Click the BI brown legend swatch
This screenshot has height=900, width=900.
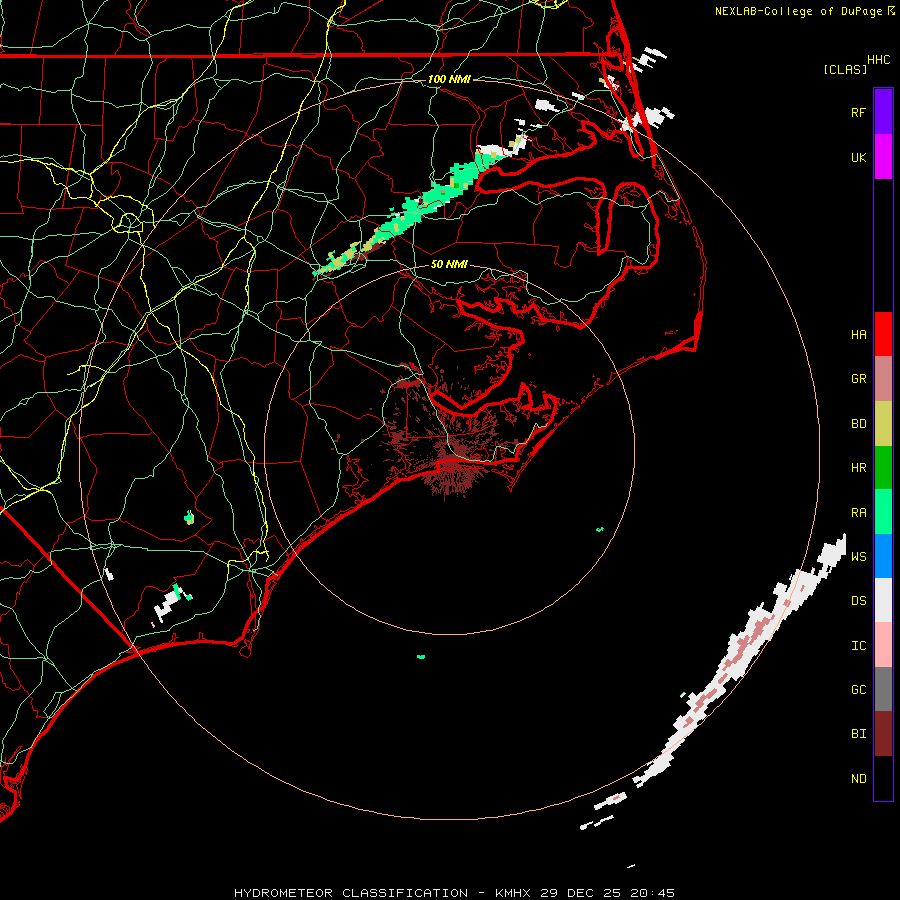883,734
